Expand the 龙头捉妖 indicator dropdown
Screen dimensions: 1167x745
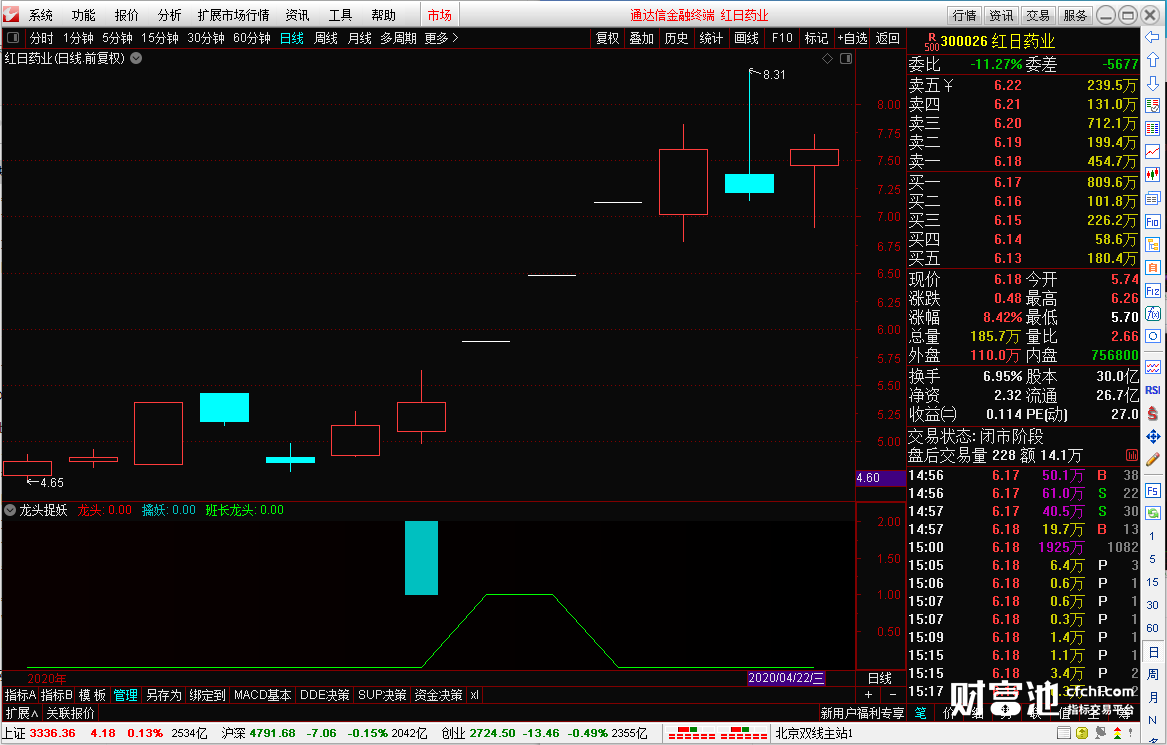click(10, 510)
